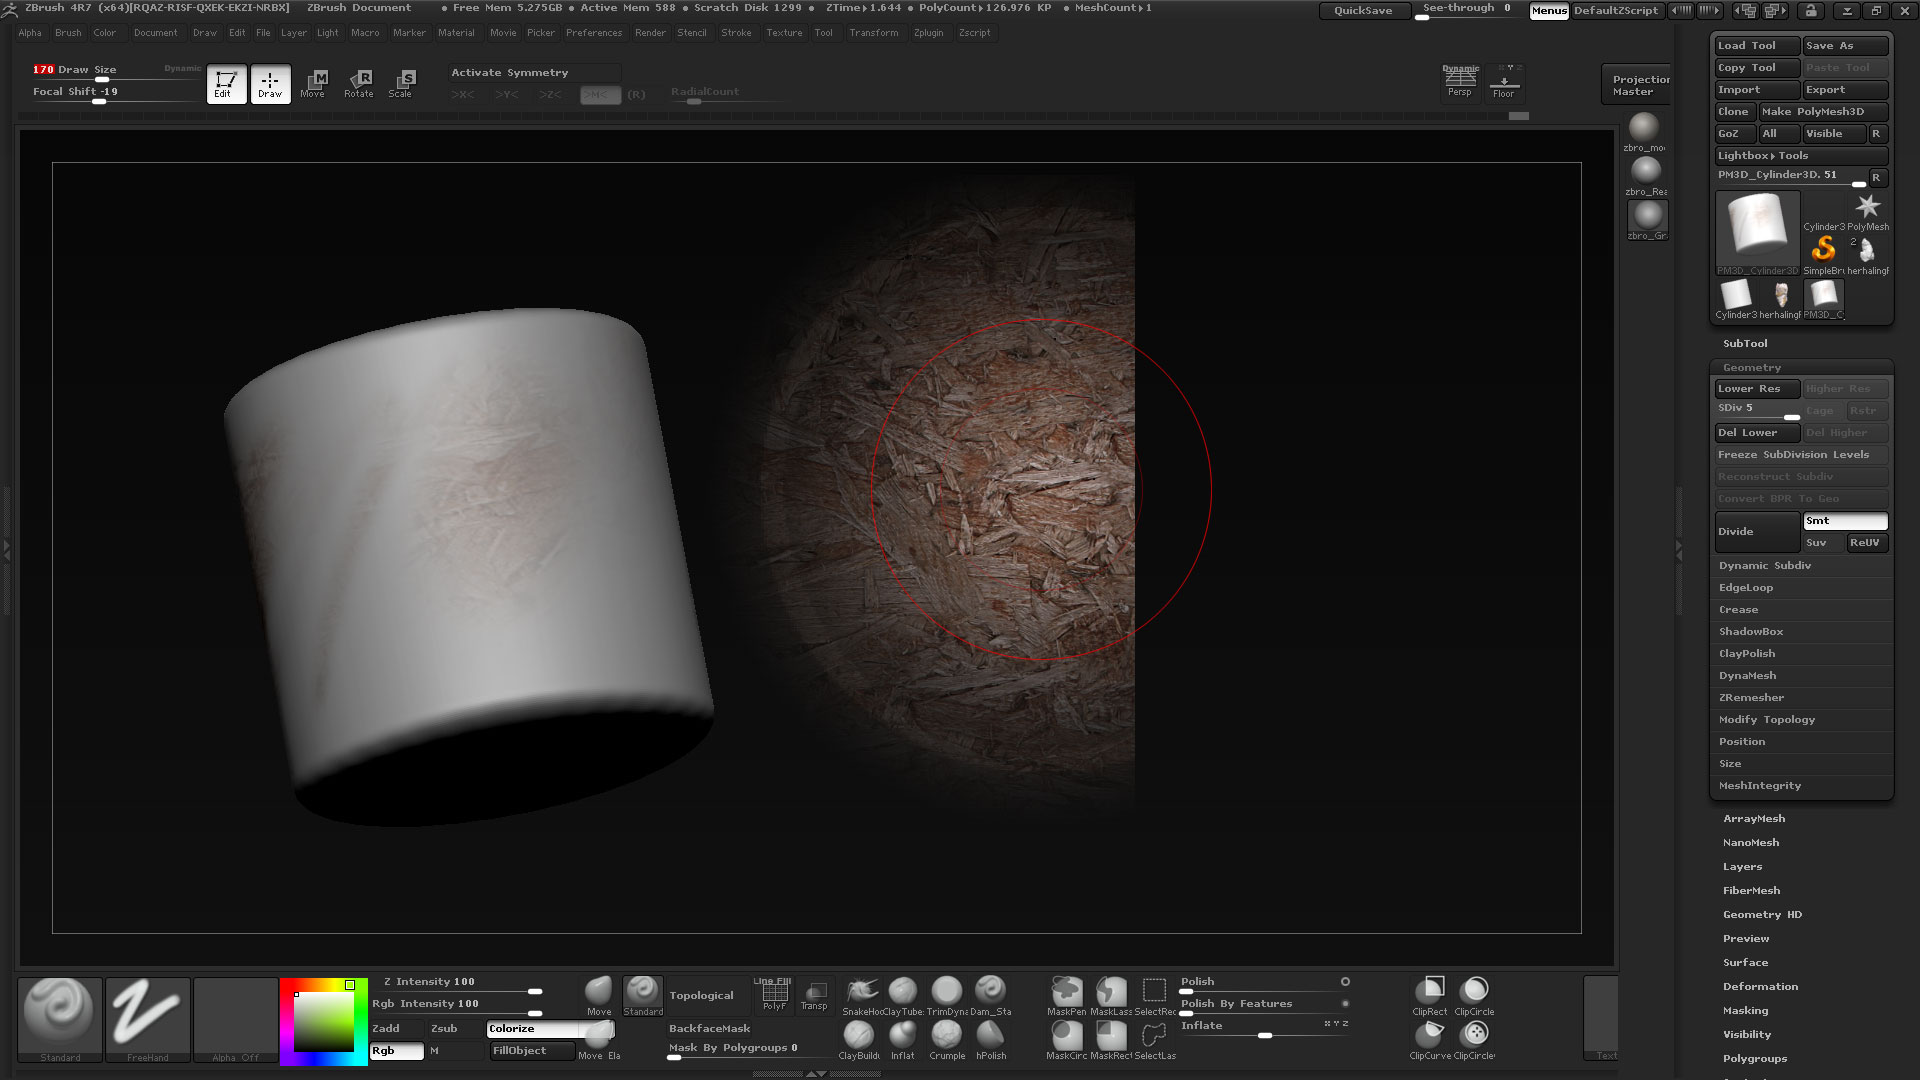Open the Texture menu
This screenshot has width=1920, height=1080.
[784, 33]
